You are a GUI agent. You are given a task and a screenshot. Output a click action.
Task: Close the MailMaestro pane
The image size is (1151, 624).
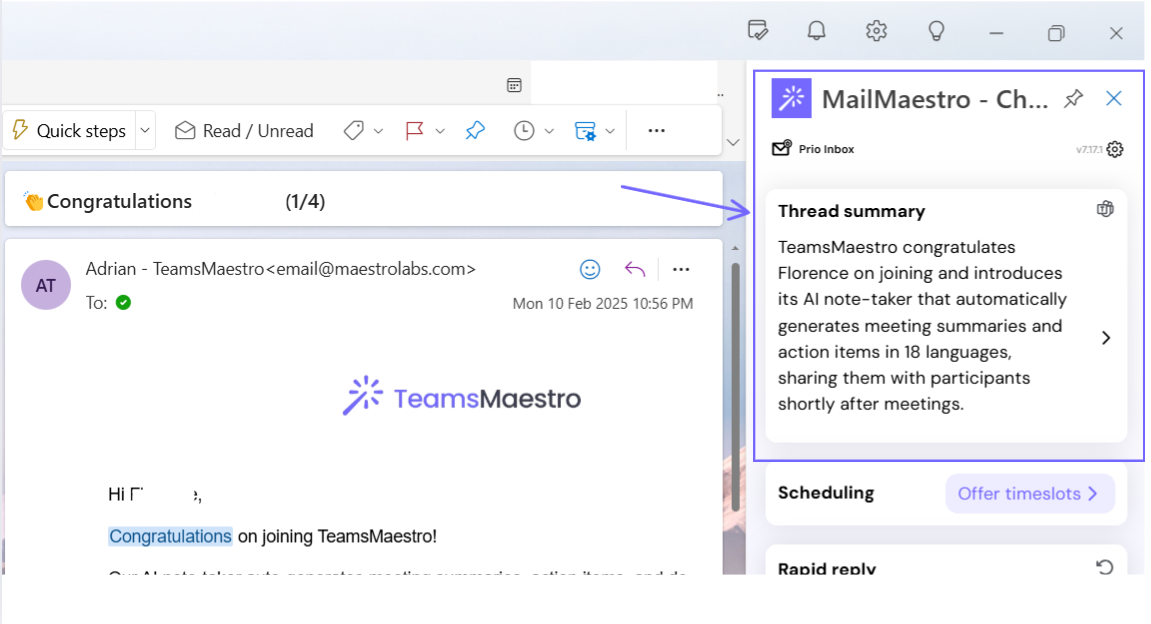point(1114,98)
